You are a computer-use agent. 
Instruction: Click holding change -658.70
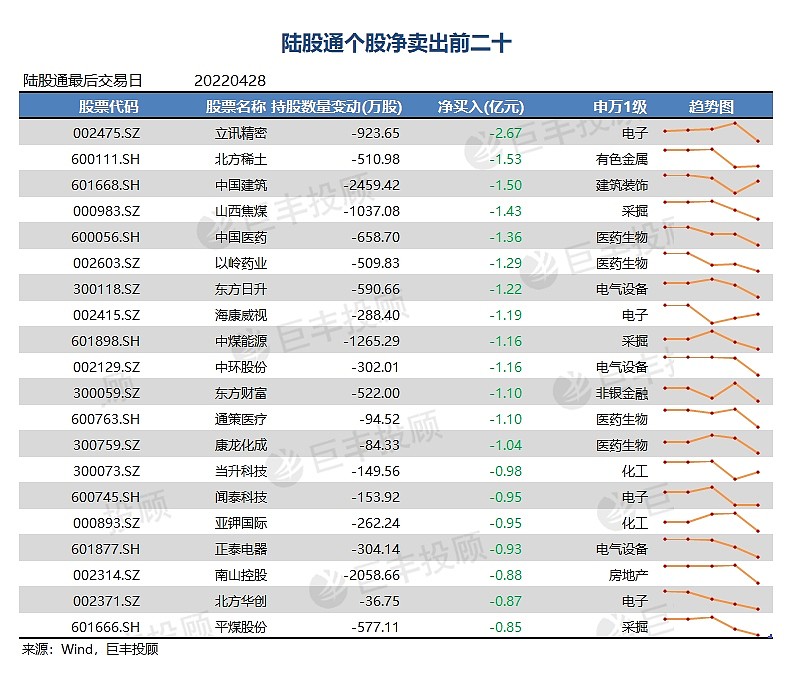click(375, 237)
